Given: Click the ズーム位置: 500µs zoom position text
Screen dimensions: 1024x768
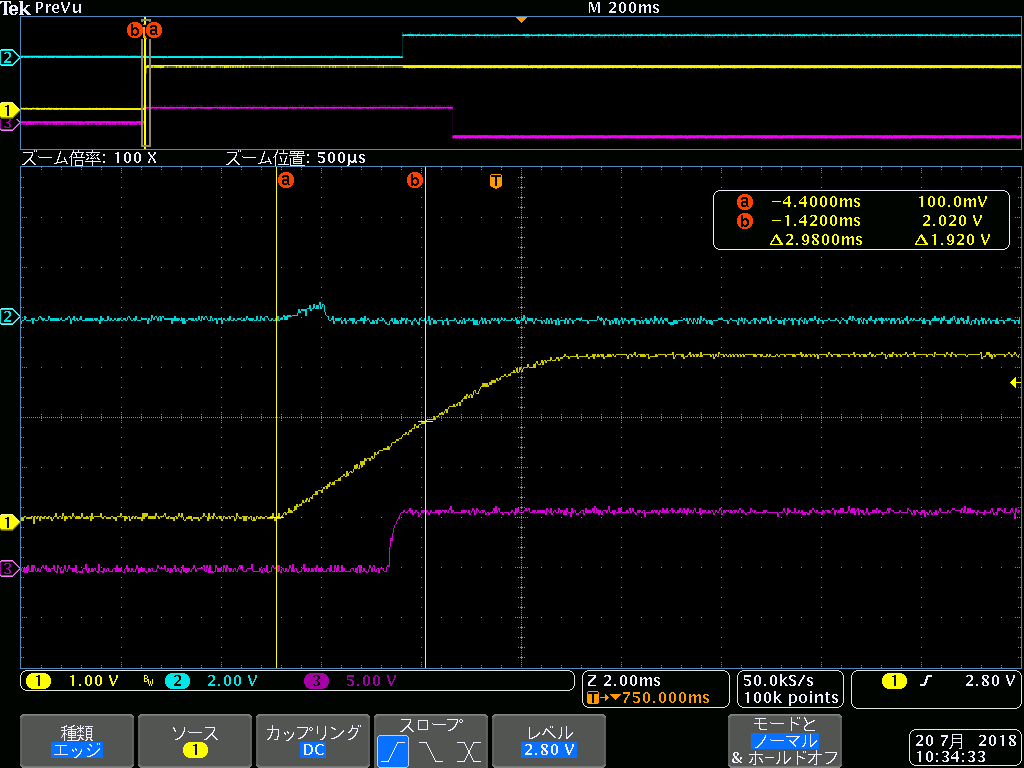Looking at the screenshot, I should [295, 158].
